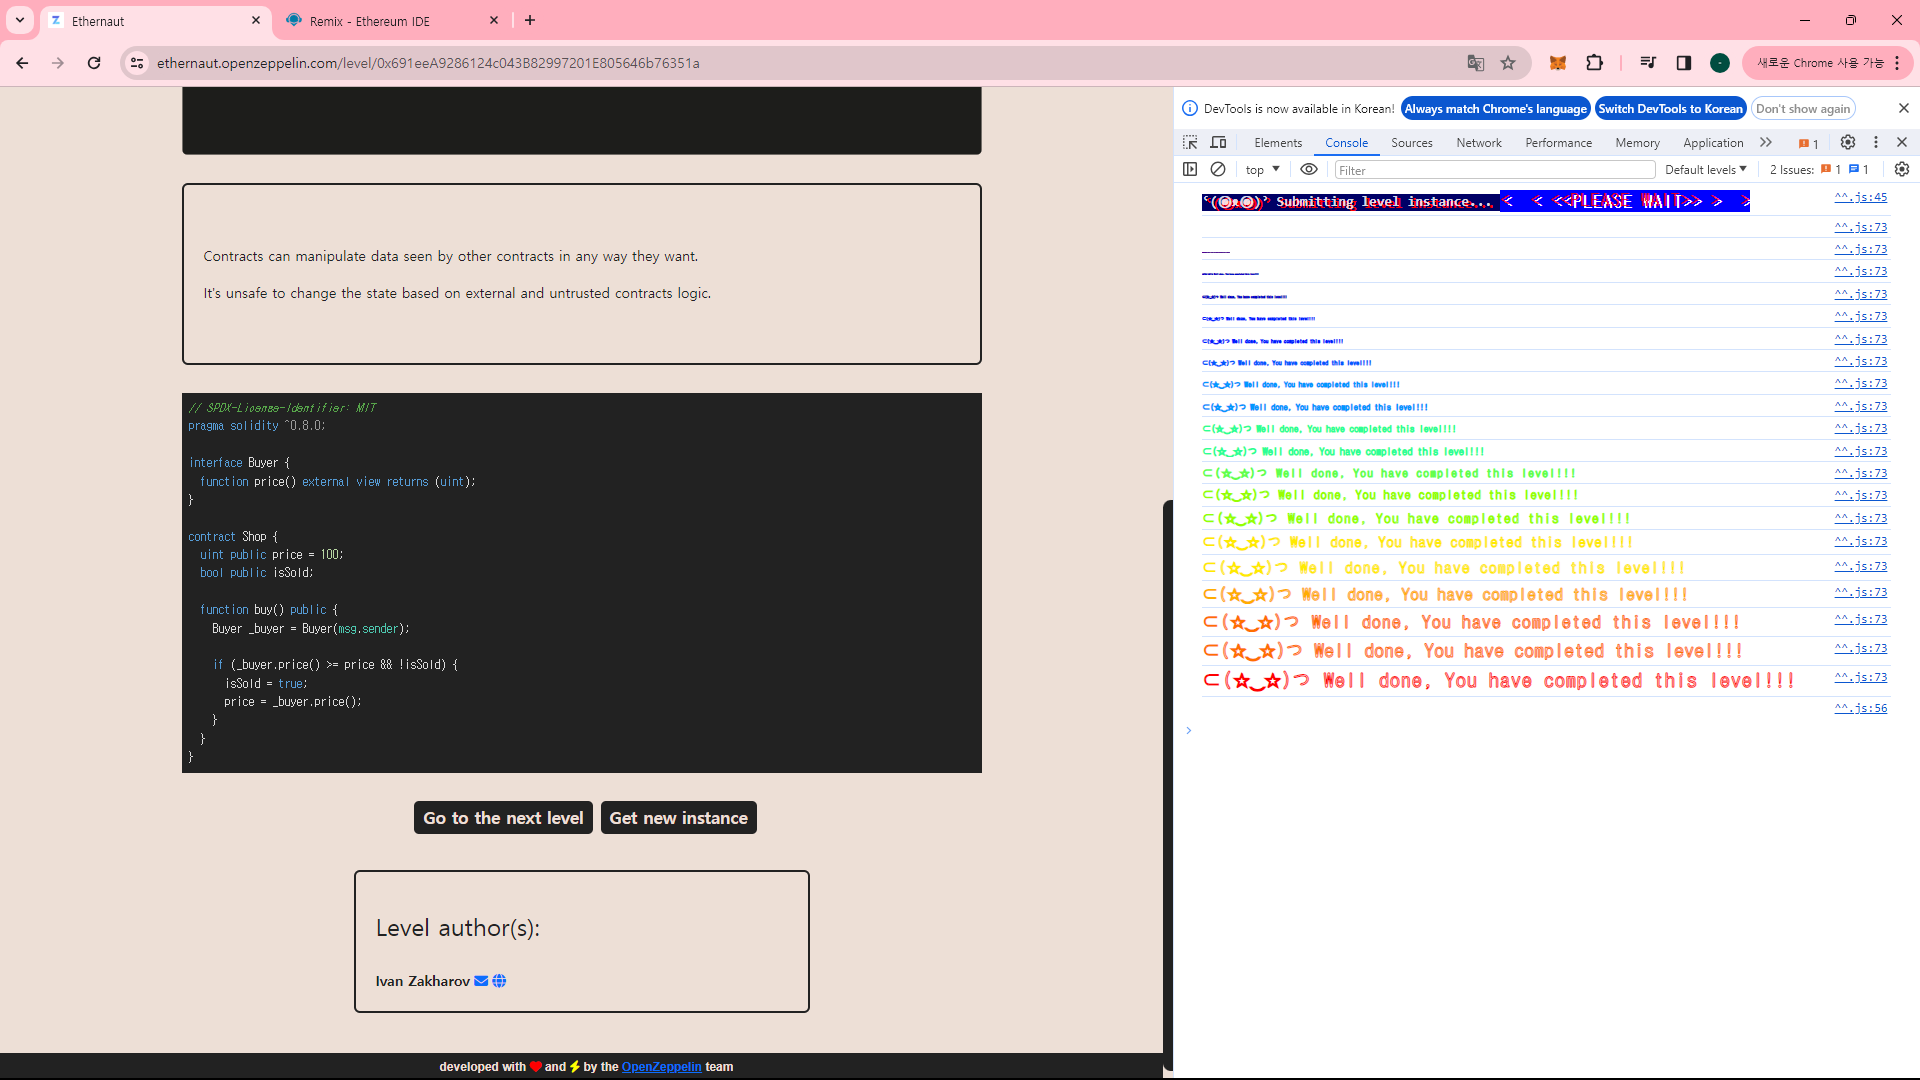Create a live expression eye icon
Image resolution: width=1920 pixels, height=1080 pixels.
tap(1309, 170)
